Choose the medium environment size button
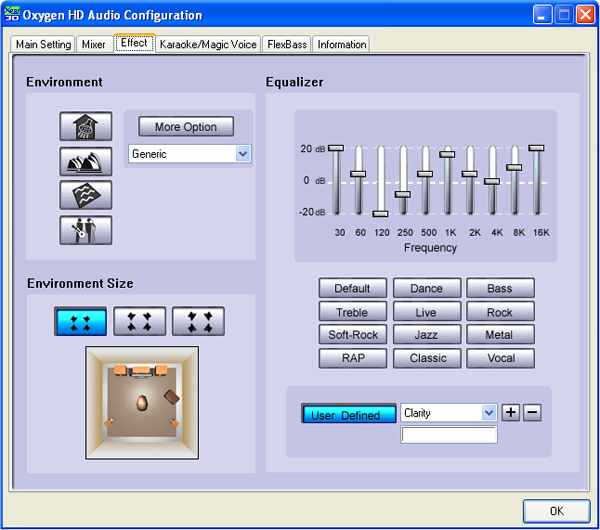 click(x=140, y=321)
